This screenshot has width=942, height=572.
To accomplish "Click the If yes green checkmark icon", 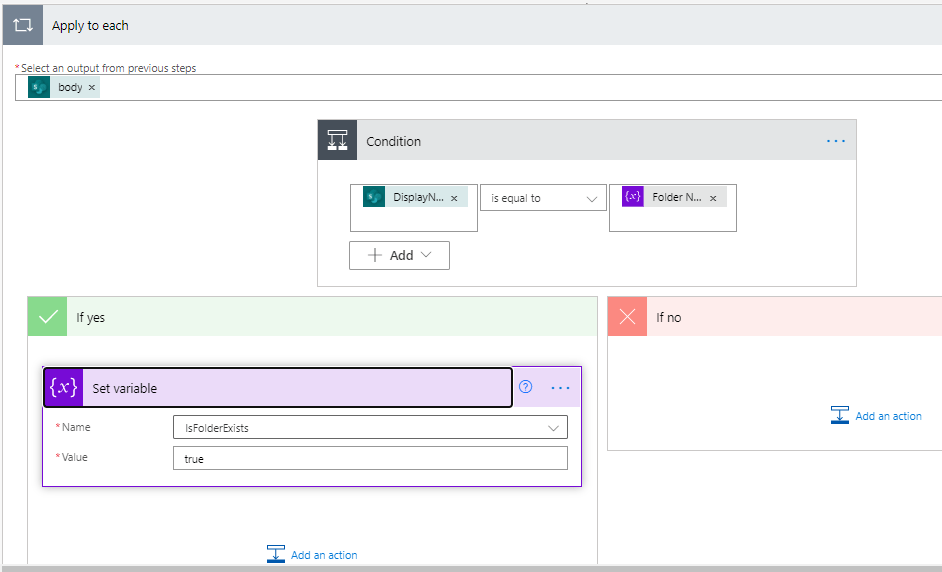I will 47,317.
